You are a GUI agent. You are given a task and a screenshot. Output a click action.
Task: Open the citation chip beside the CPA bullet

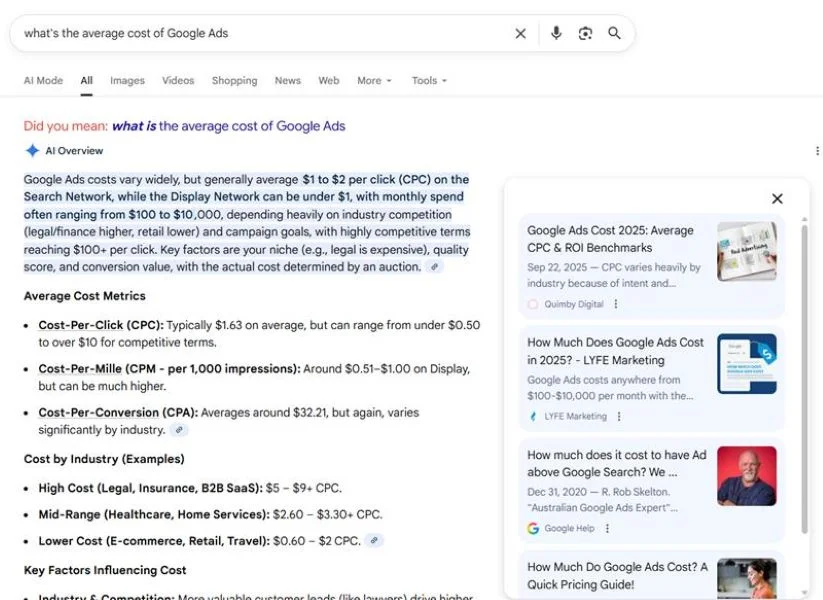pos(178,428)
